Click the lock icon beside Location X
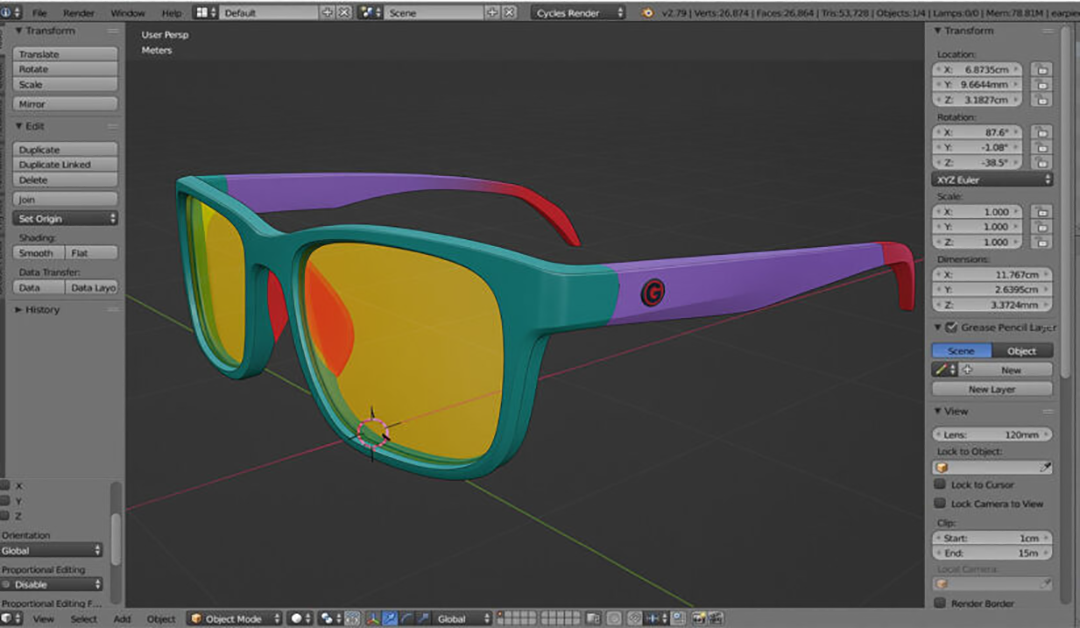The image size is (1080, 628). tap(1042, 70)
